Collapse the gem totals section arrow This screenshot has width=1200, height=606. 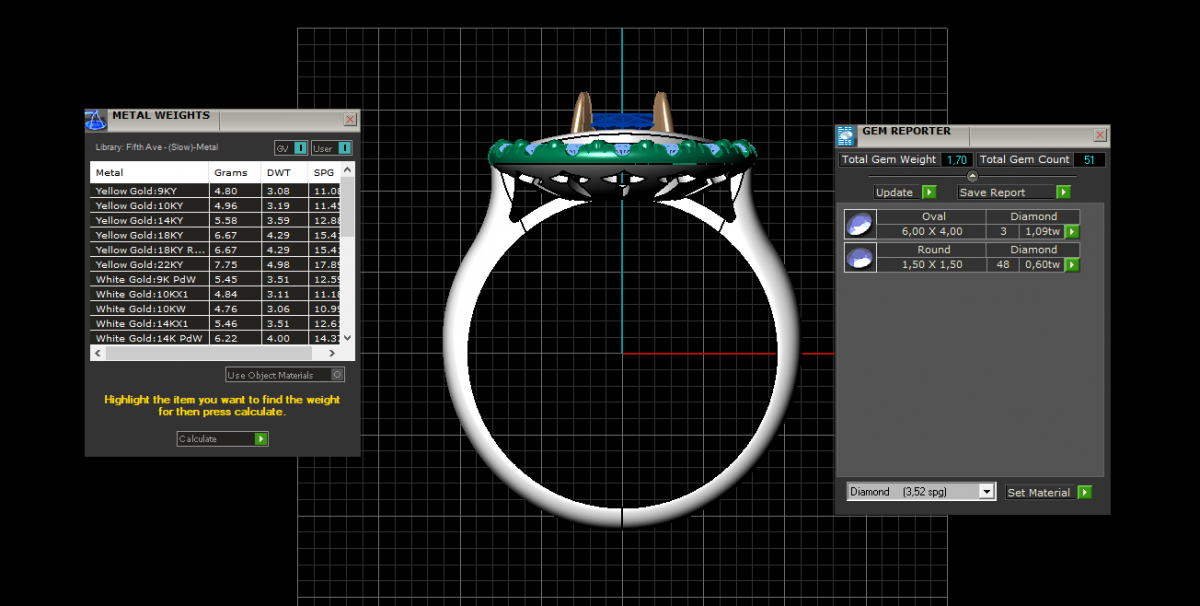(972, 176)
